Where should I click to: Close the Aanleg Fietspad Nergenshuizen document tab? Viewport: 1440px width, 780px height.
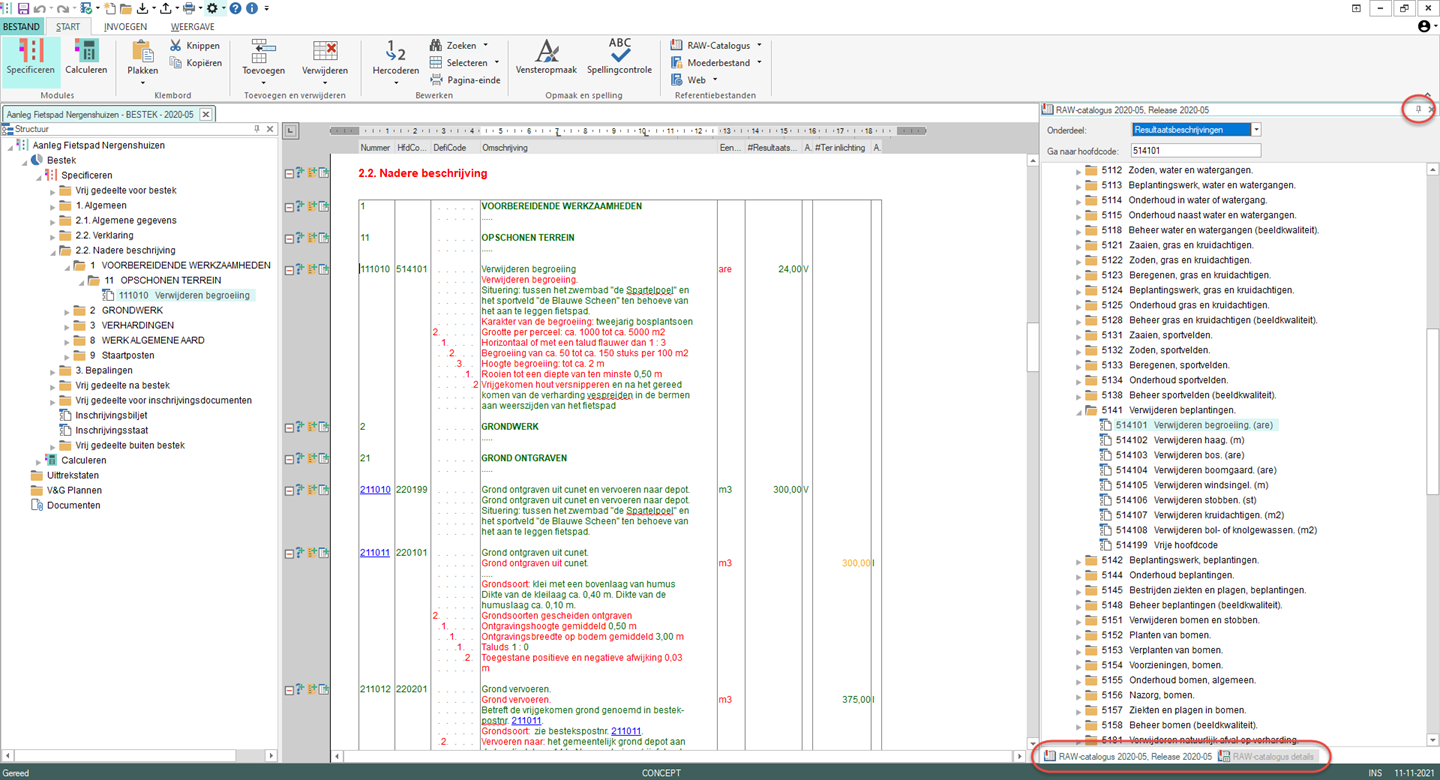(205, 115)
